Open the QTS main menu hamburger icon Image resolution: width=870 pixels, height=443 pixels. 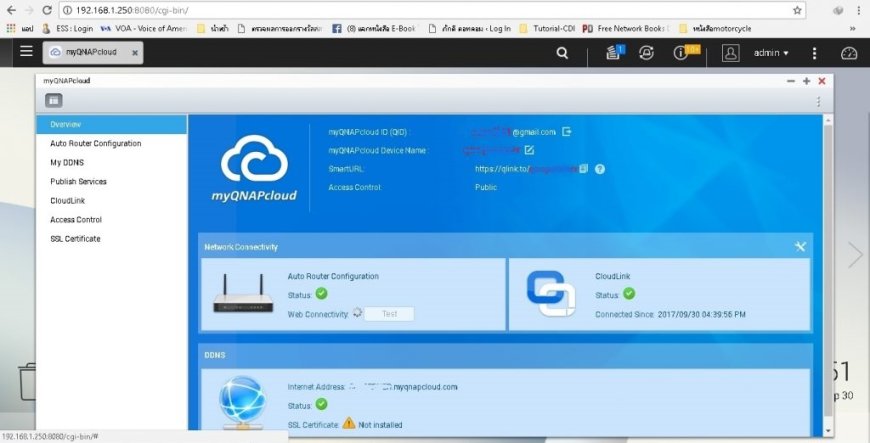point(26,52)
